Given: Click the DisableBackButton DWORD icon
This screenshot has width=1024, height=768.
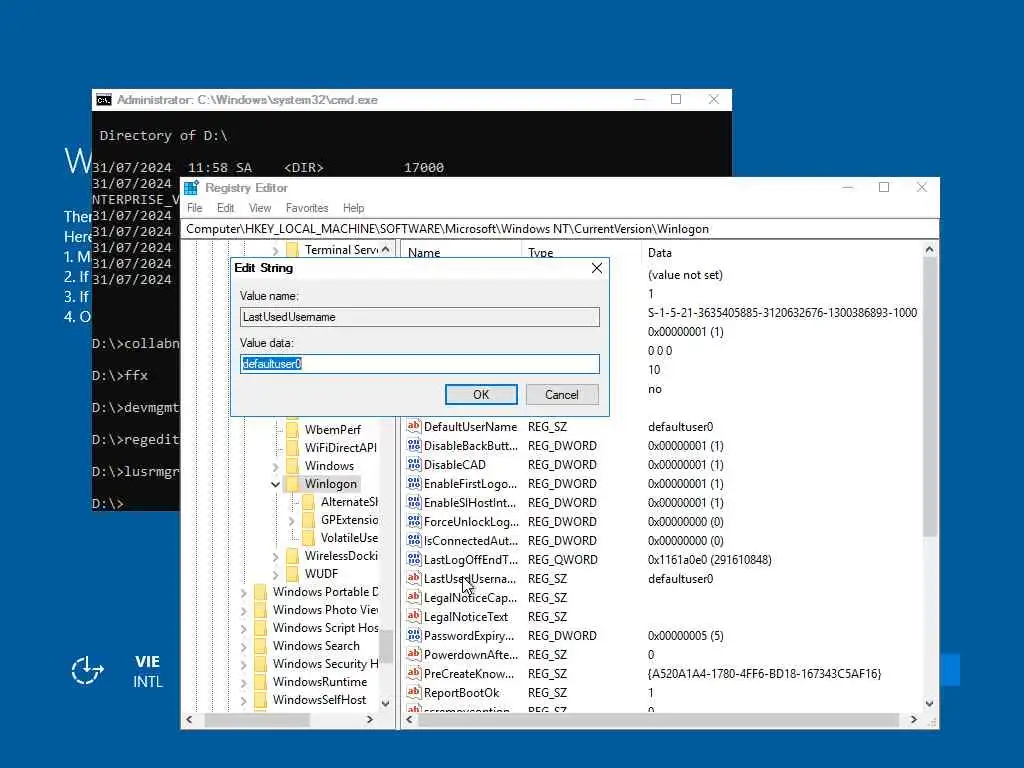Looking at the screenshot, I should tap(413, 445).
